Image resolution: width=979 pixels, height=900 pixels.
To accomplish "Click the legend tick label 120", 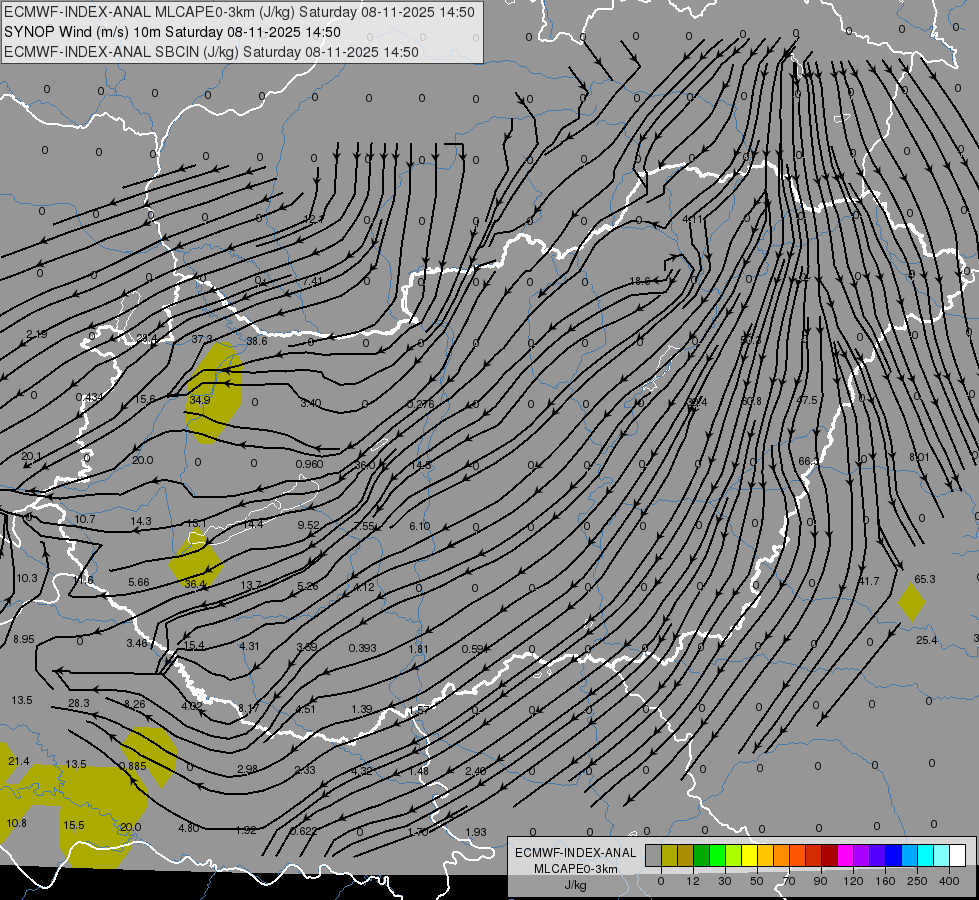I will (x=853, y=881).
